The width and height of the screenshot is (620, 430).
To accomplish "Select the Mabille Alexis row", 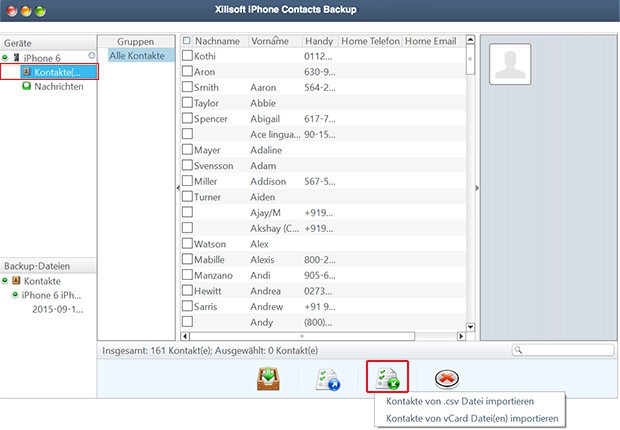I will click(x=323, y=260).
